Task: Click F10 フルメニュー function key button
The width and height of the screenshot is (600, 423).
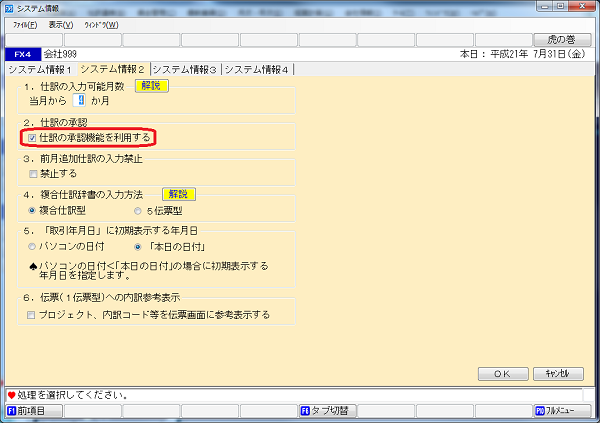Action: (562, 411)
